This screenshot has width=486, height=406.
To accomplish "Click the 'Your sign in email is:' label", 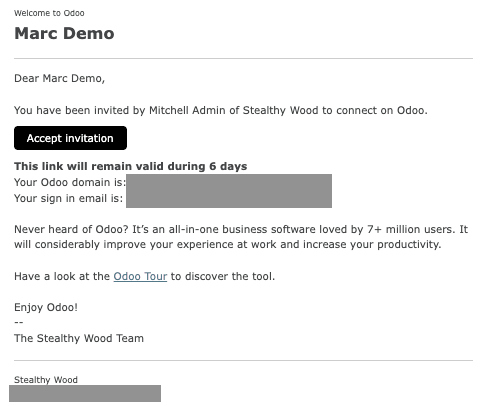I will tap(68, 198).
